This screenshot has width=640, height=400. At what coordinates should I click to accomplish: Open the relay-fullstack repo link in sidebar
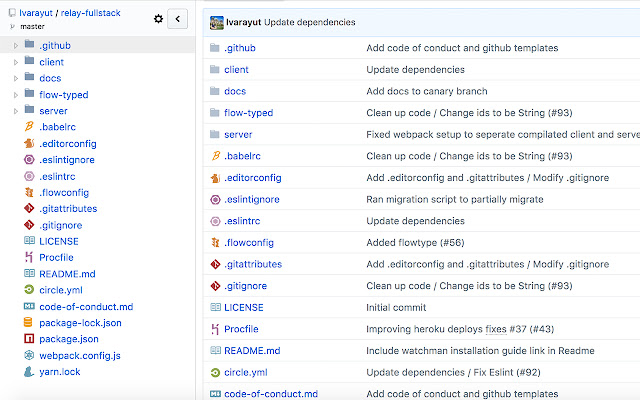point(91,13)
